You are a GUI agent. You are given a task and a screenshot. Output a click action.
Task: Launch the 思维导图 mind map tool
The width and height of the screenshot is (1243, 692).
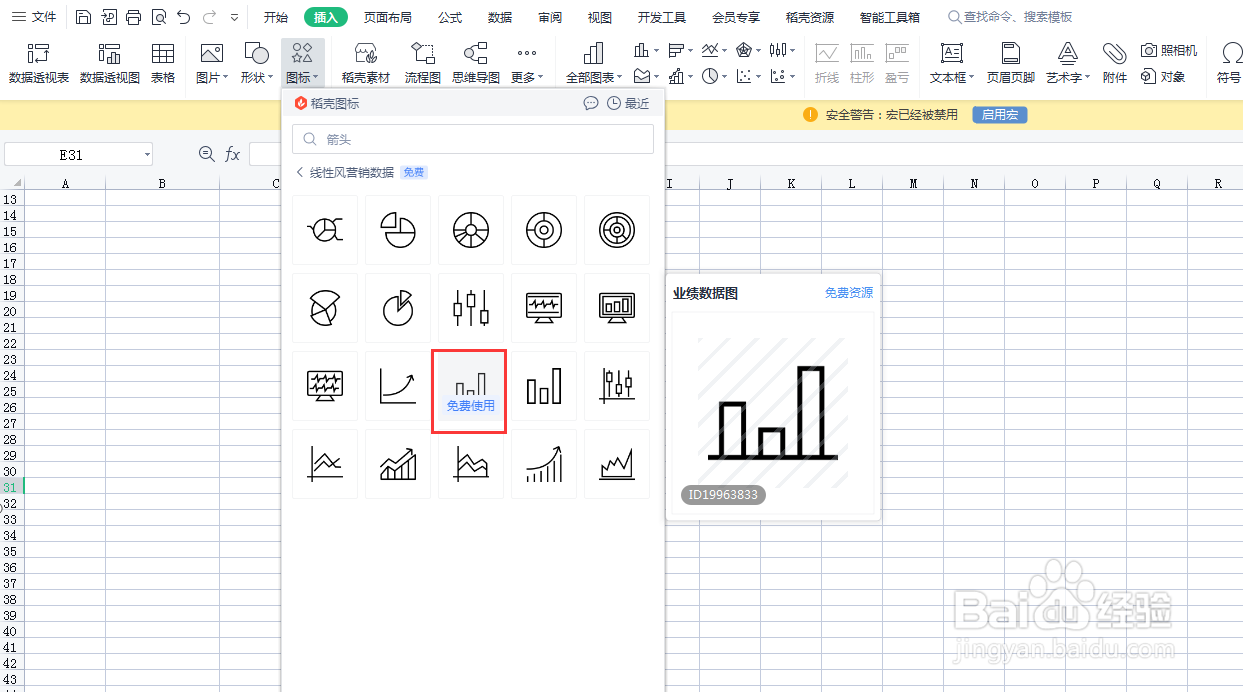tap(475, 62)
